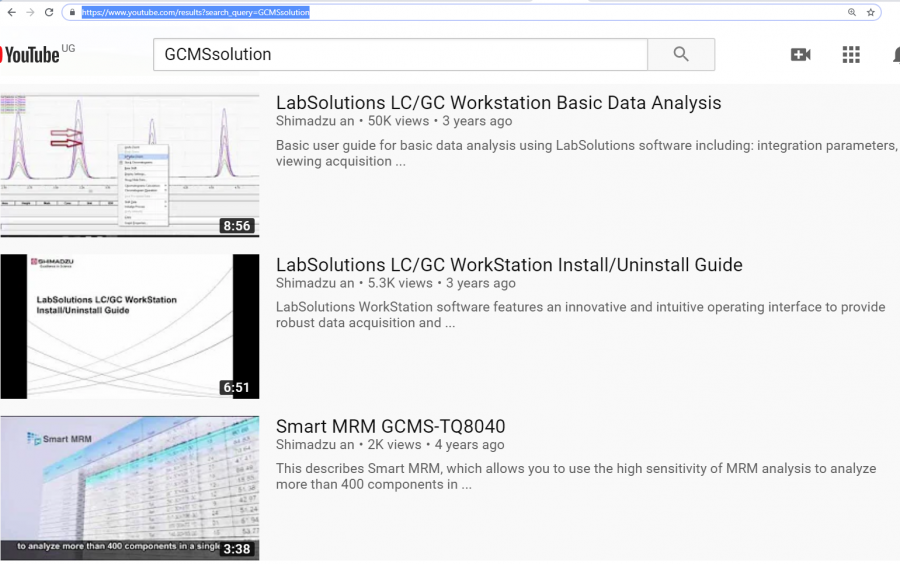Viewport: 900px width, 564px height.
Task: Reload the page with refresh icon
Action: [x=49, y=12]
